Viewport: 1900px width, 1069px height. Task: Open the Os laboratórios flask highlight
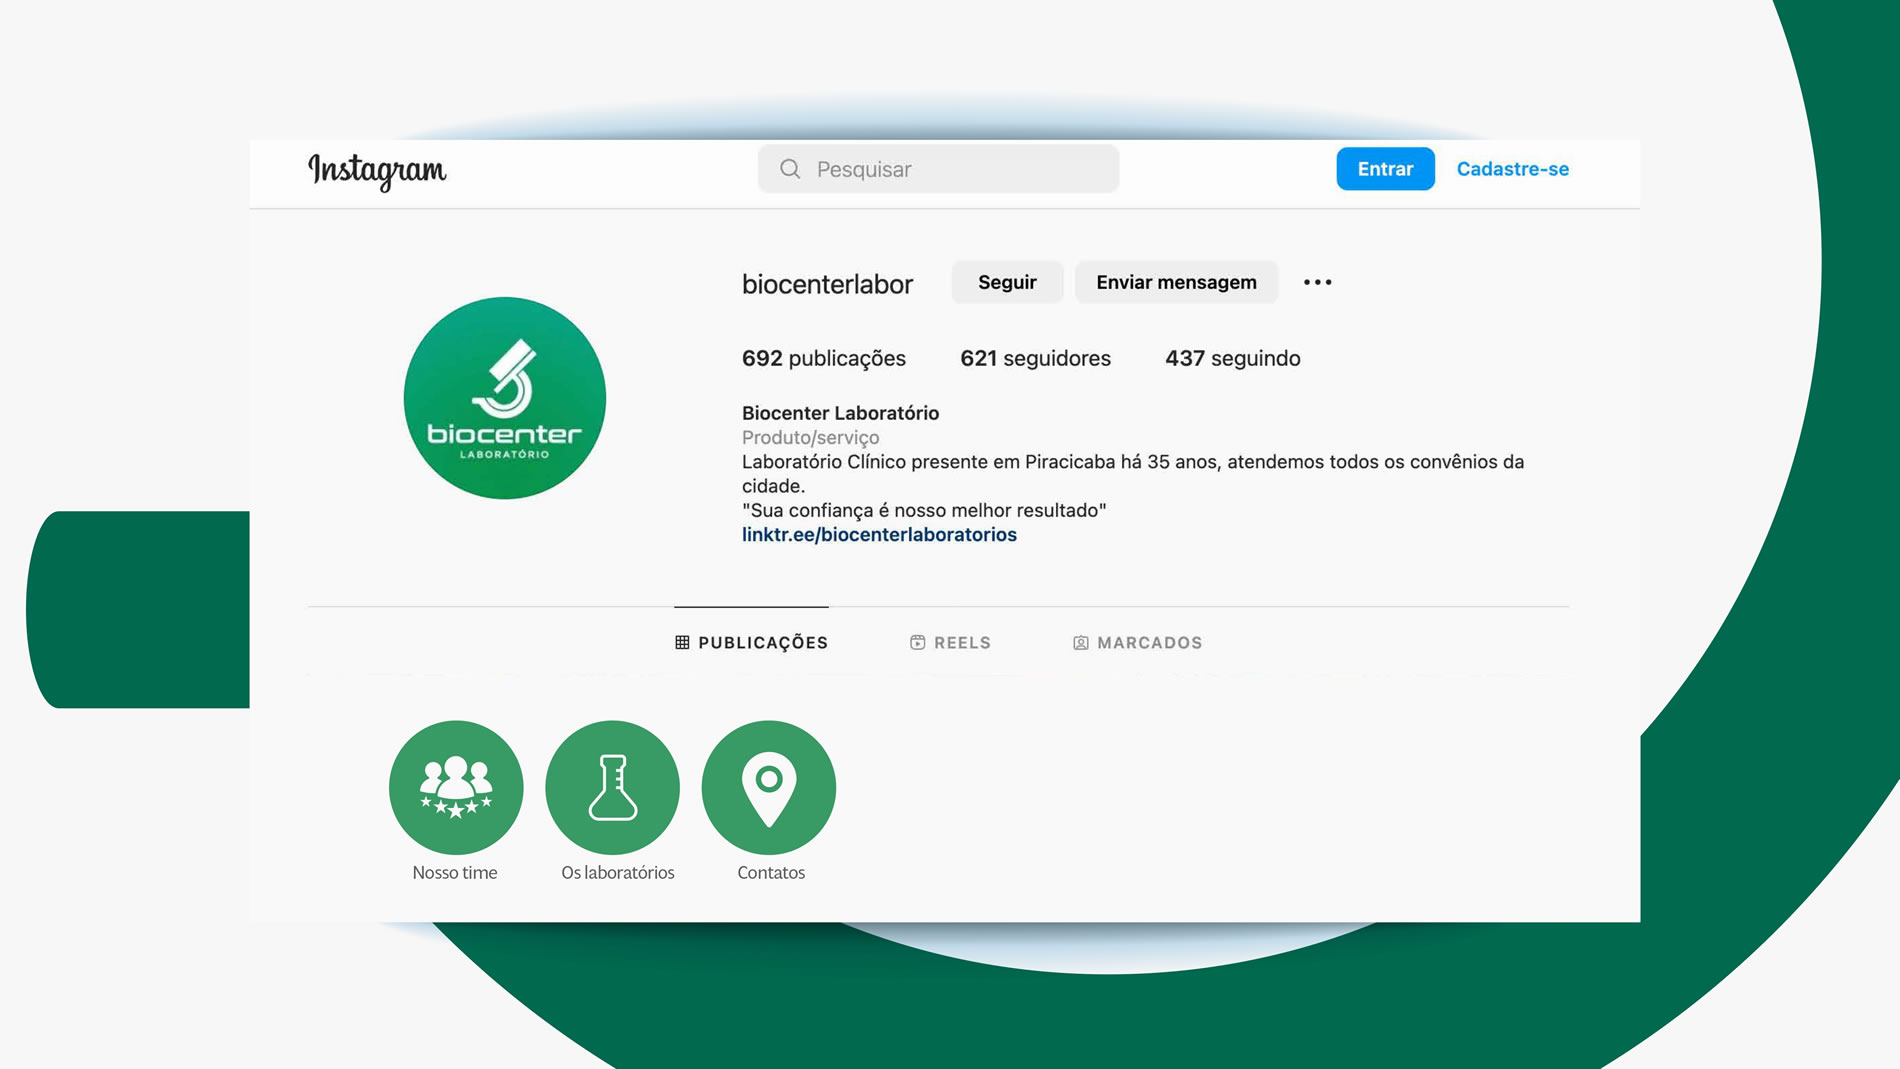point(613,787)
